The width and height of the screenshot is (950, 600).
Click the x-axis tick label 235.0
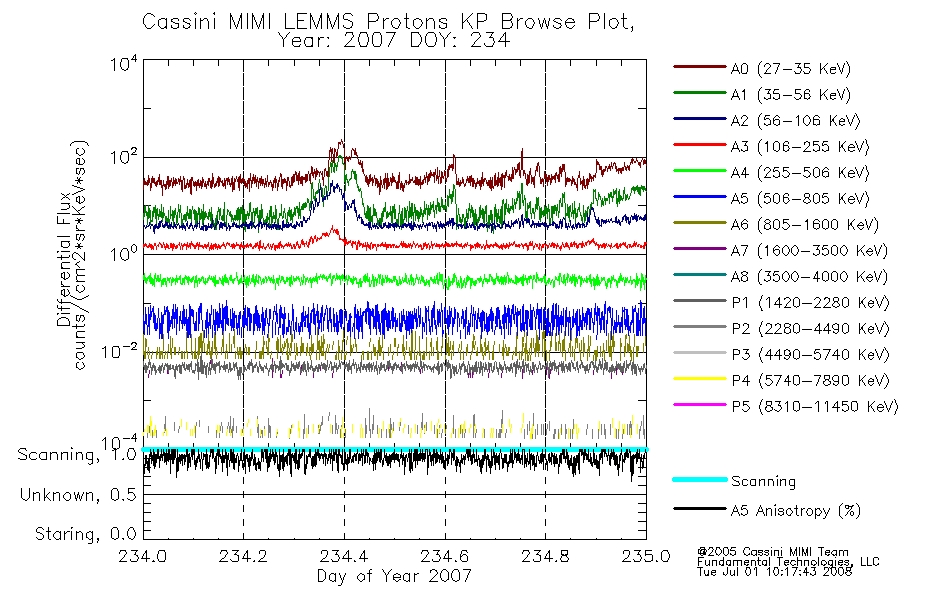(x=646, y=556)
